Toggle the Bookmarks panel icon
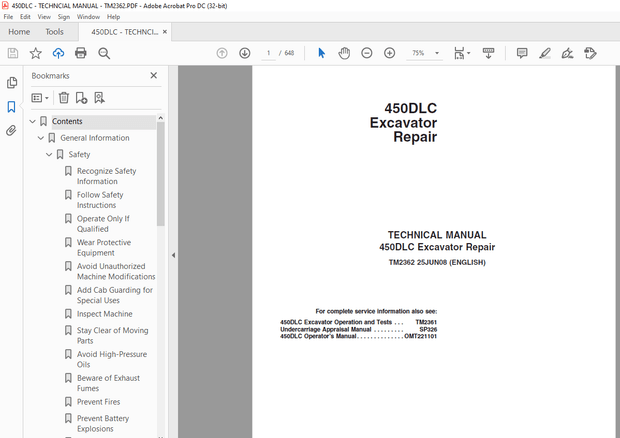620x438 pixels. click(11, 106)
